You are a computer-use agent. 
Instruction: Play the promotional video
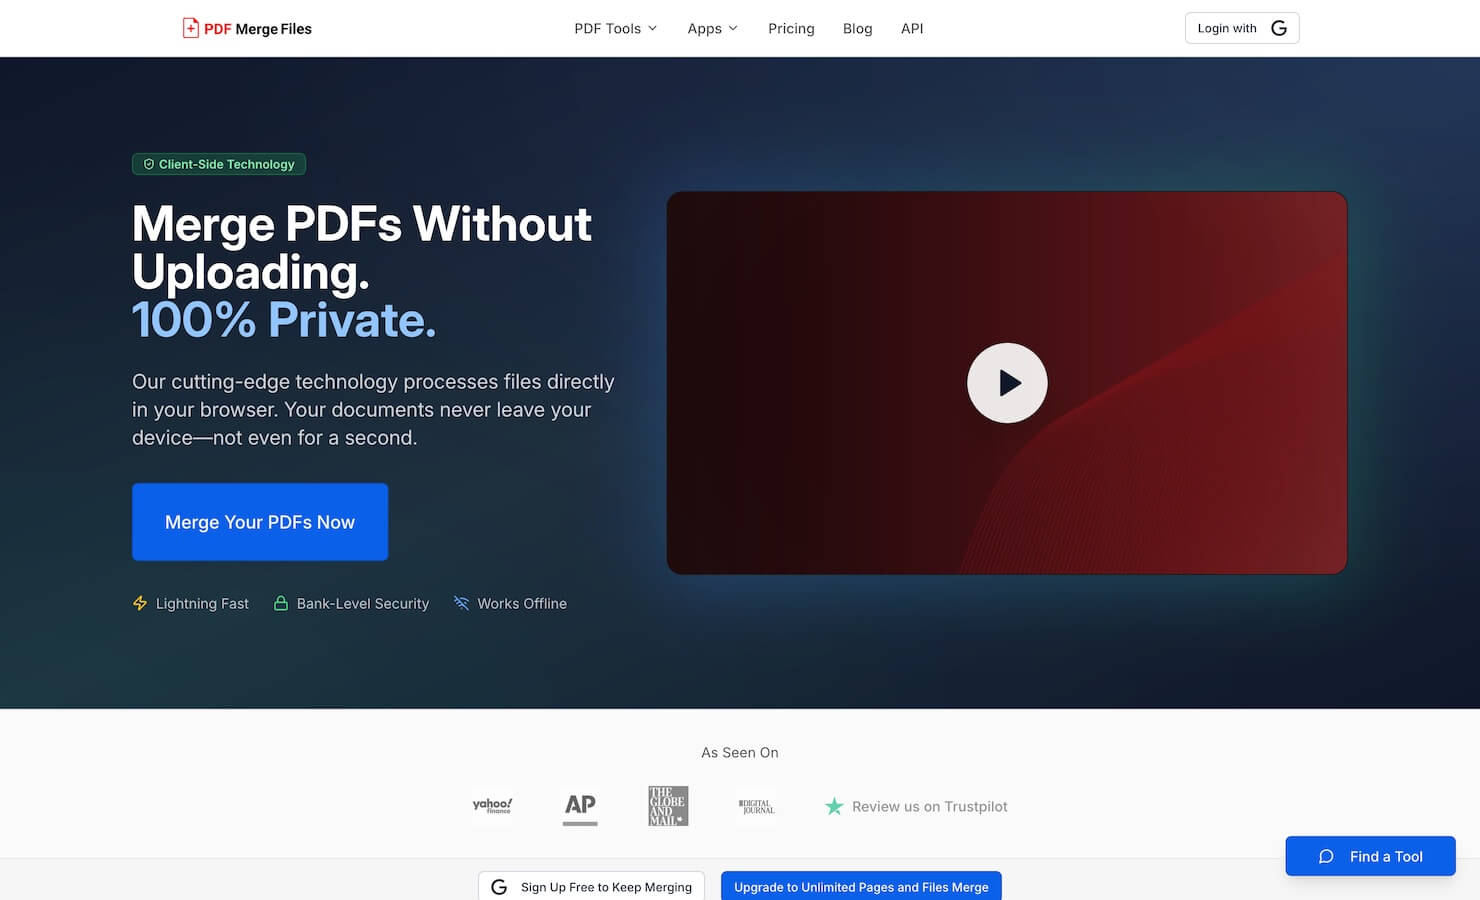(1007, 382)
